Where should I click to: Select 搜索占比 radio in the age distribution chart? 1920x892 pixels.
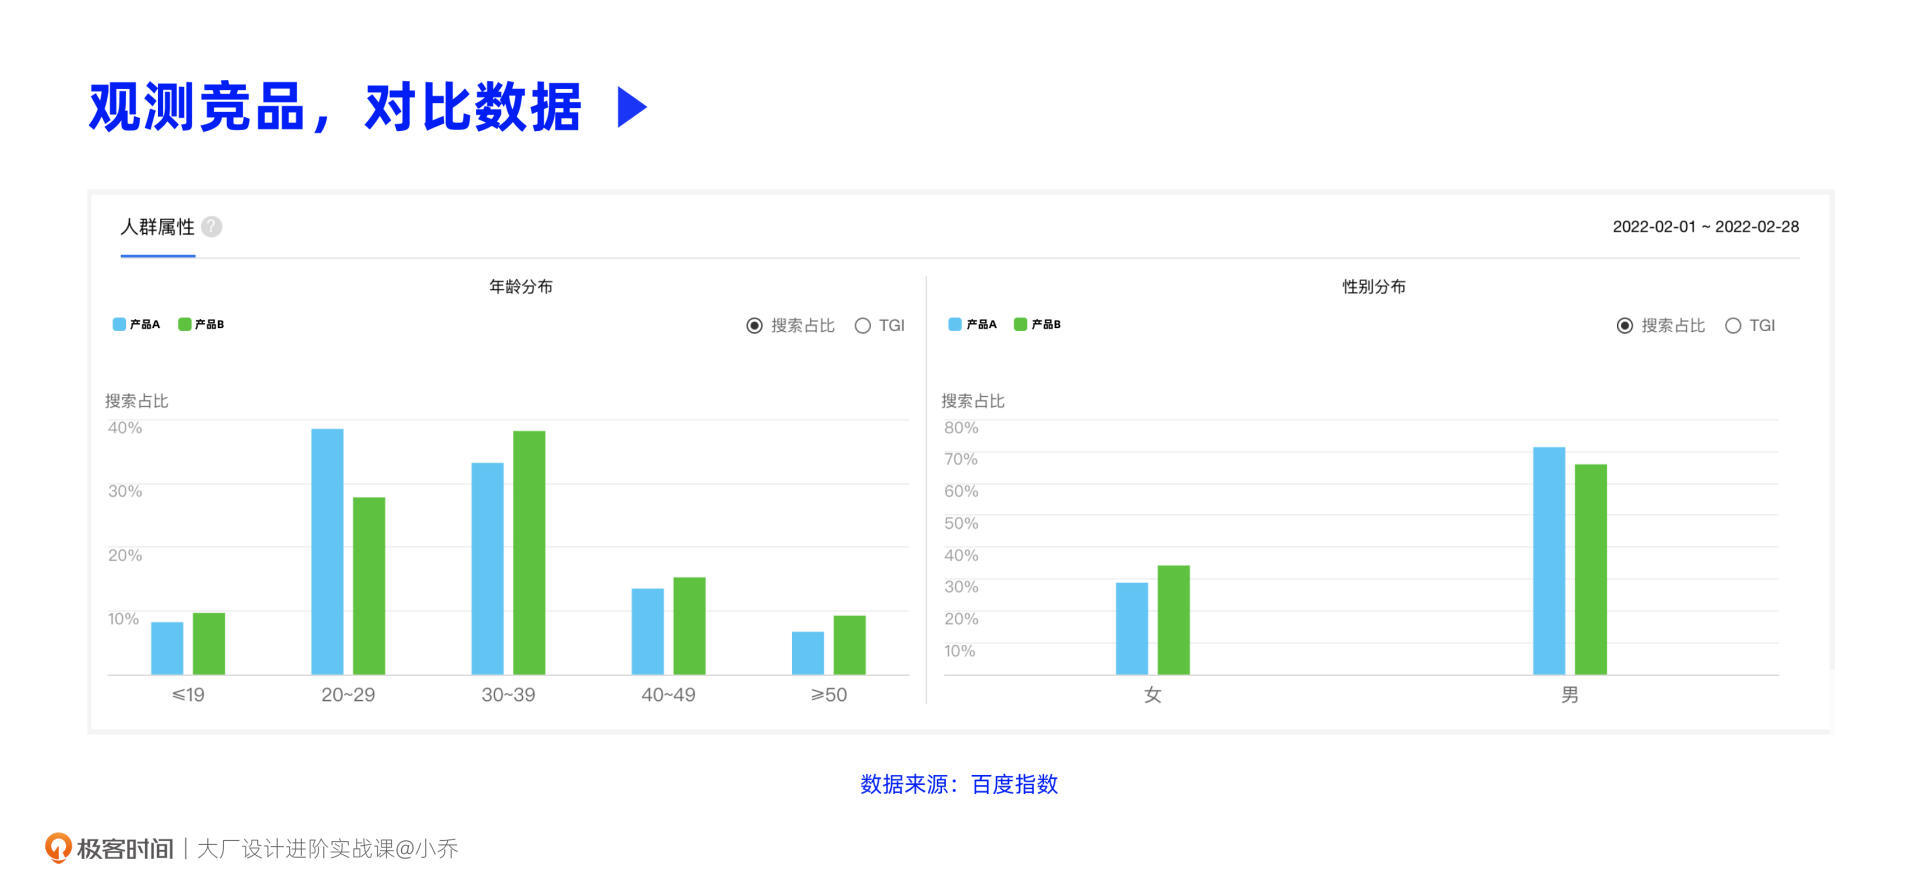(x=755, y=326)
